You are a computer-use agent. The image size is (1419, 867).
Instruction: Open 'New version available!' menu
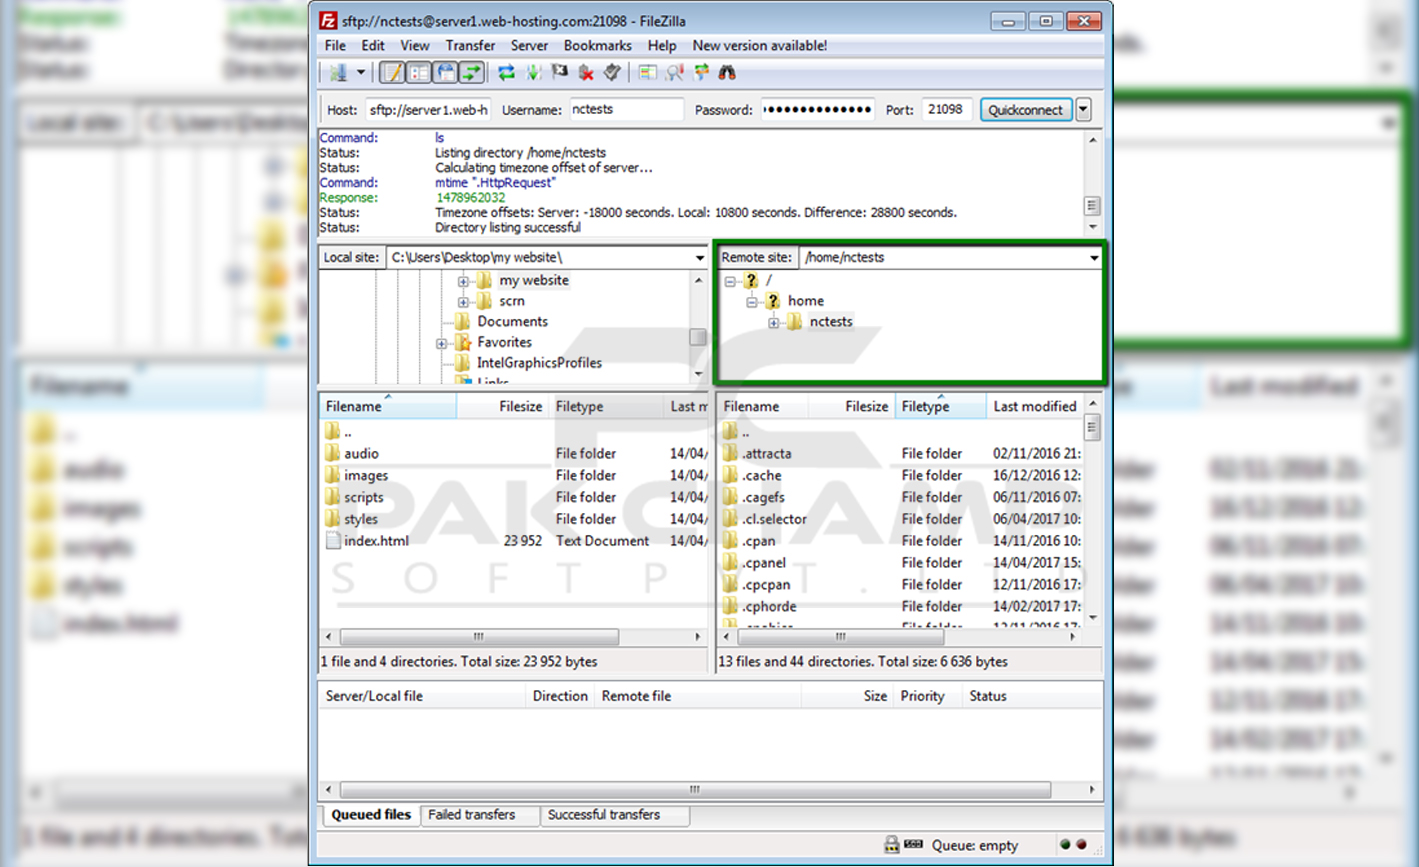759,46
